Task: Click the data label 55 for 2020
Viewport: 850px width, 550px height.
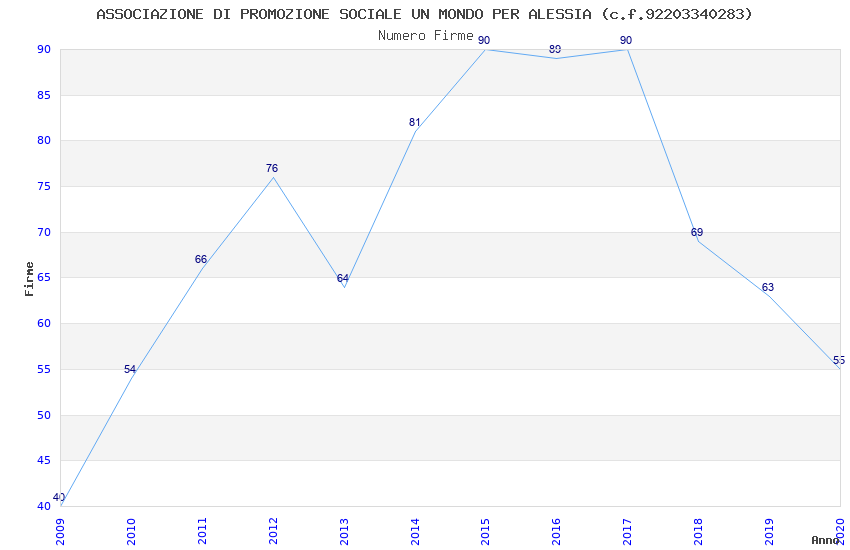Action: click(x=839, y=360)
